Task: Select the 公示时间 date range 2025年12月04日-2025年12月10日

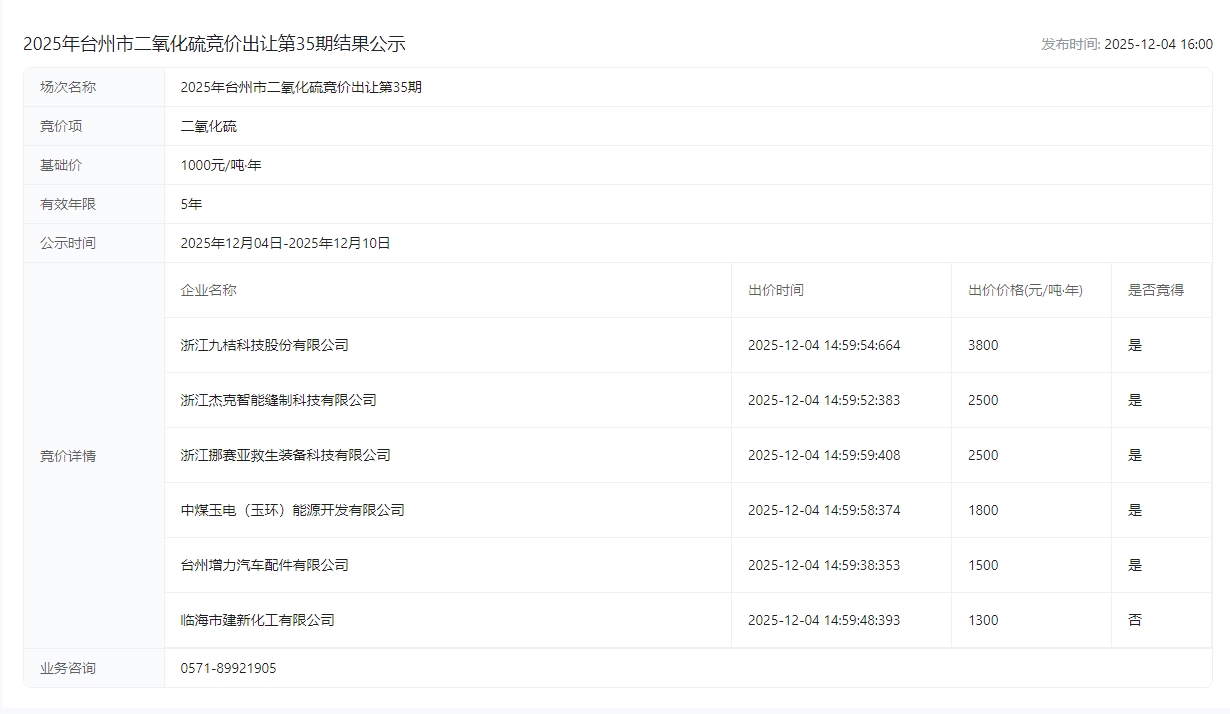Action: [x=285, y=243]
